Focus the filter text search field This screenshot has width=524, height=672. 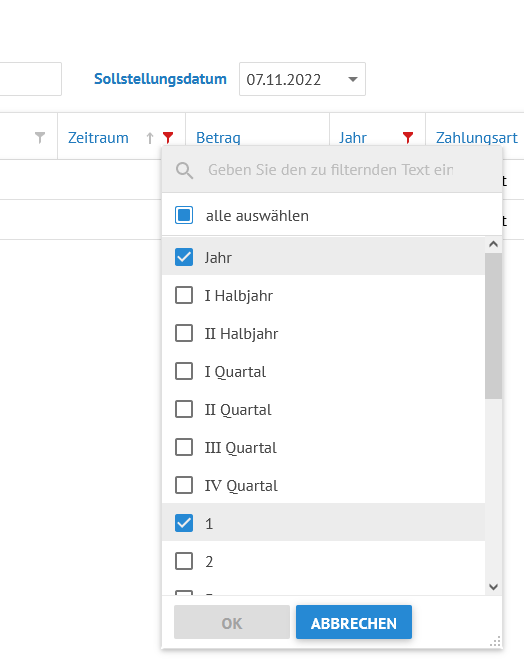(331, 170)
